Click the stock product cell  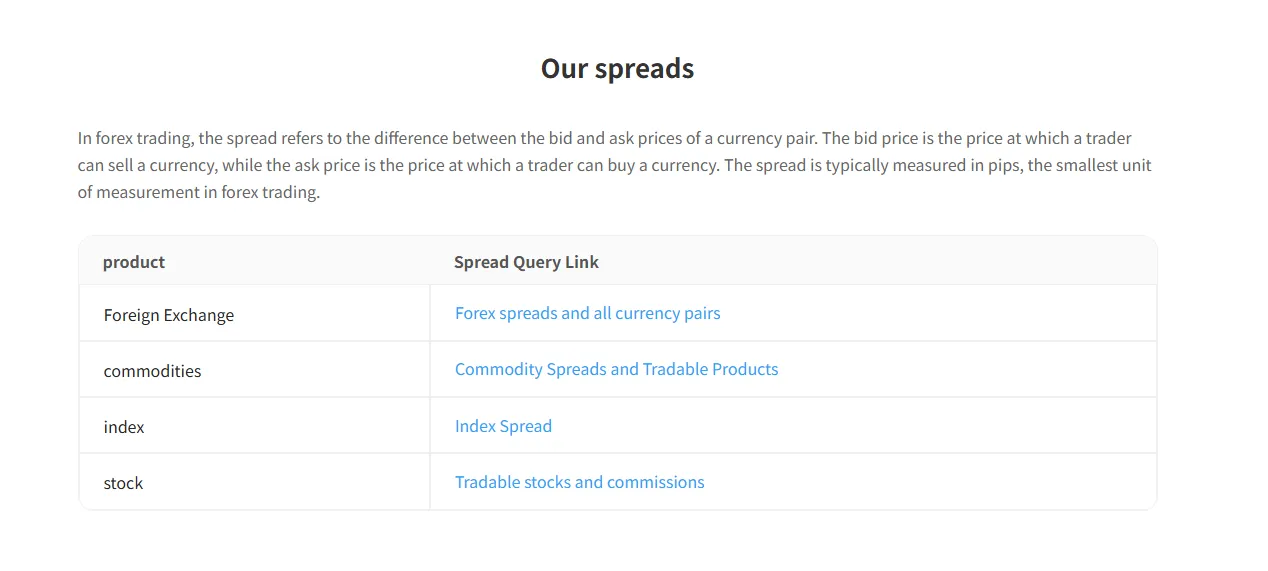(254, 482)
